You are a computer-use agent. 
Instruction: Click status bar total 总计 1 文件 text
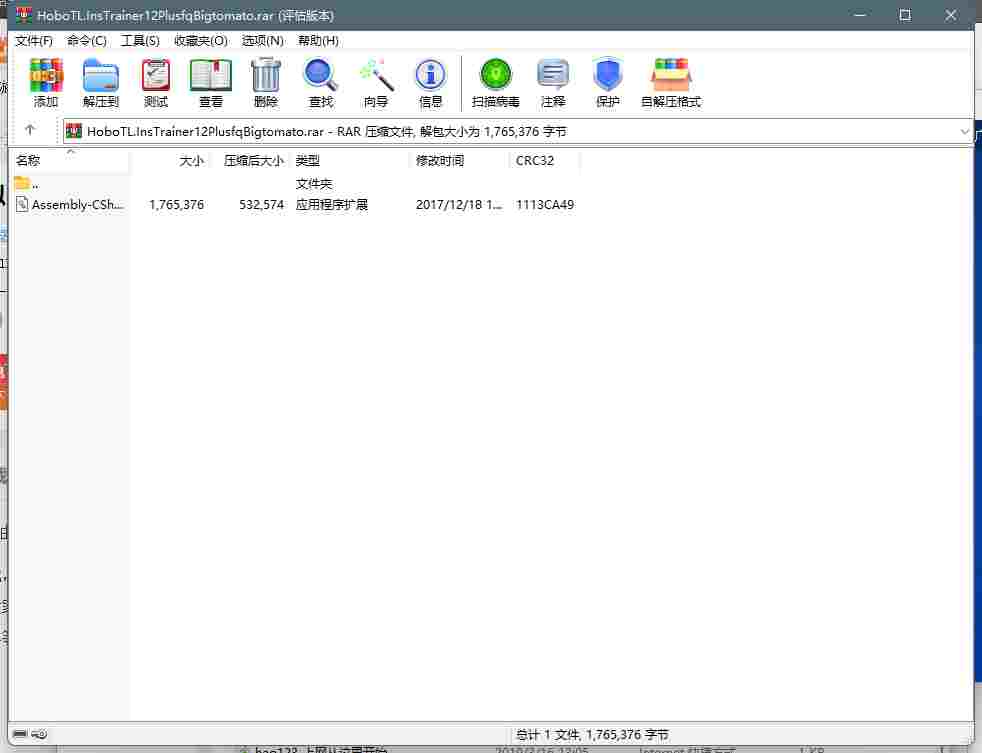point(592,734)
